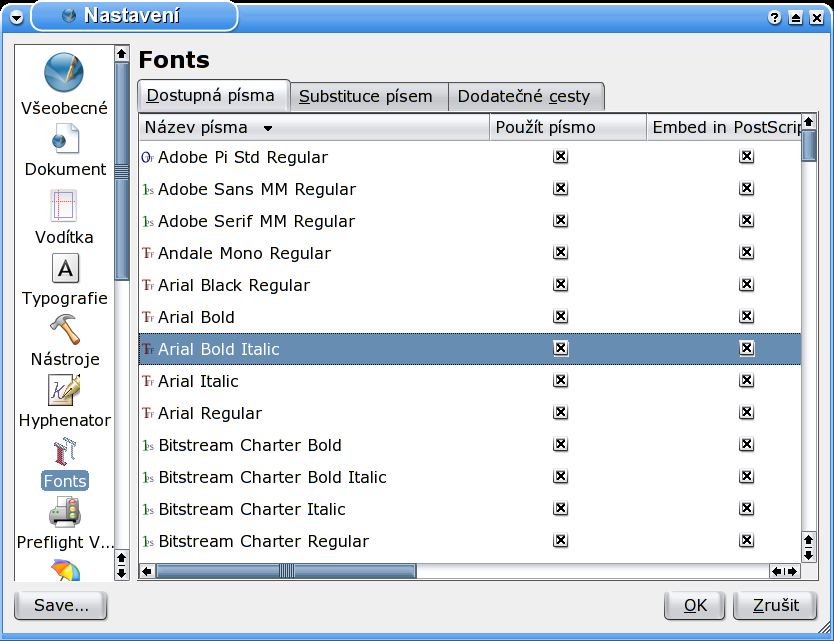Toggle PostScript embedding for Bitstream Charter Bold
The width and height of the screenshot is (834, 641).
(x=746, y=445)
